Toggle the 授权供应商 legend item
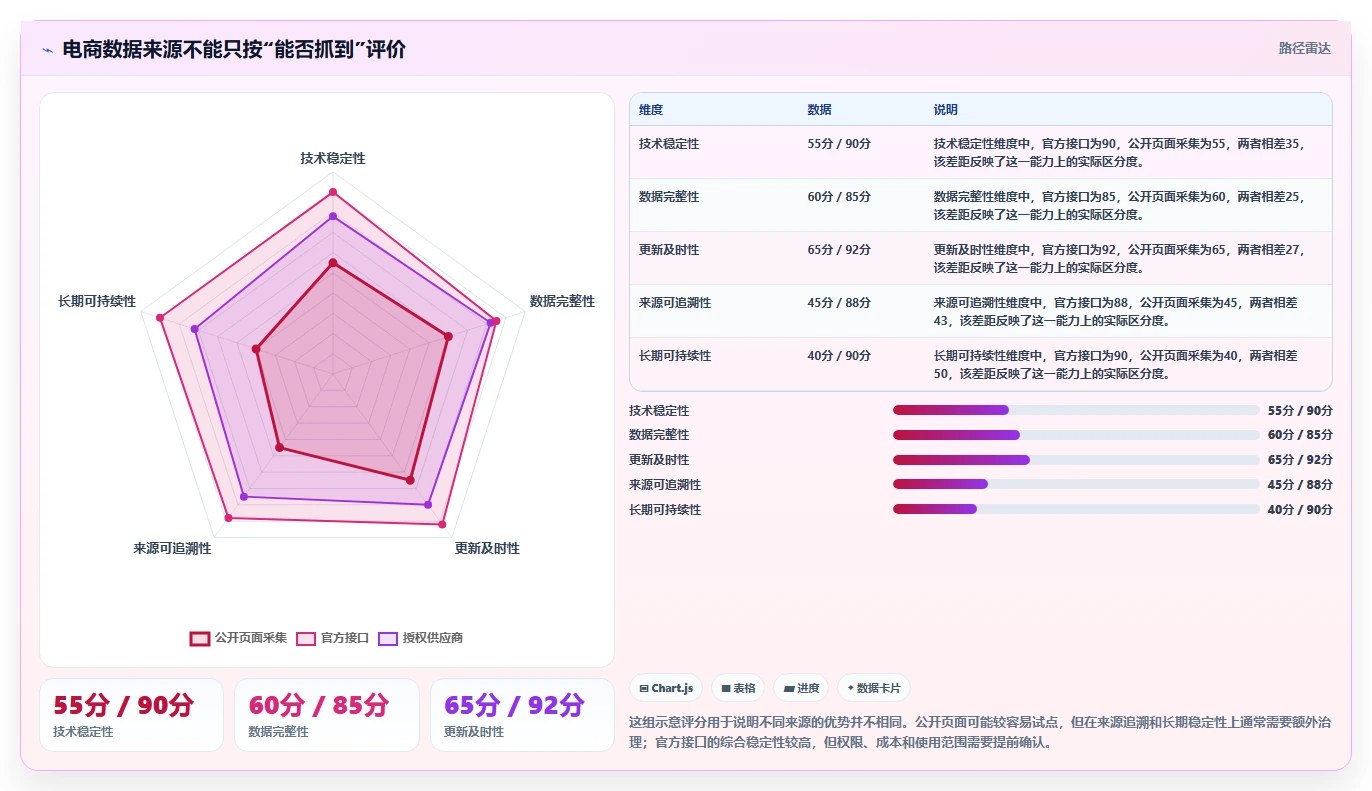1372x791 pixels. pos(420,638)
